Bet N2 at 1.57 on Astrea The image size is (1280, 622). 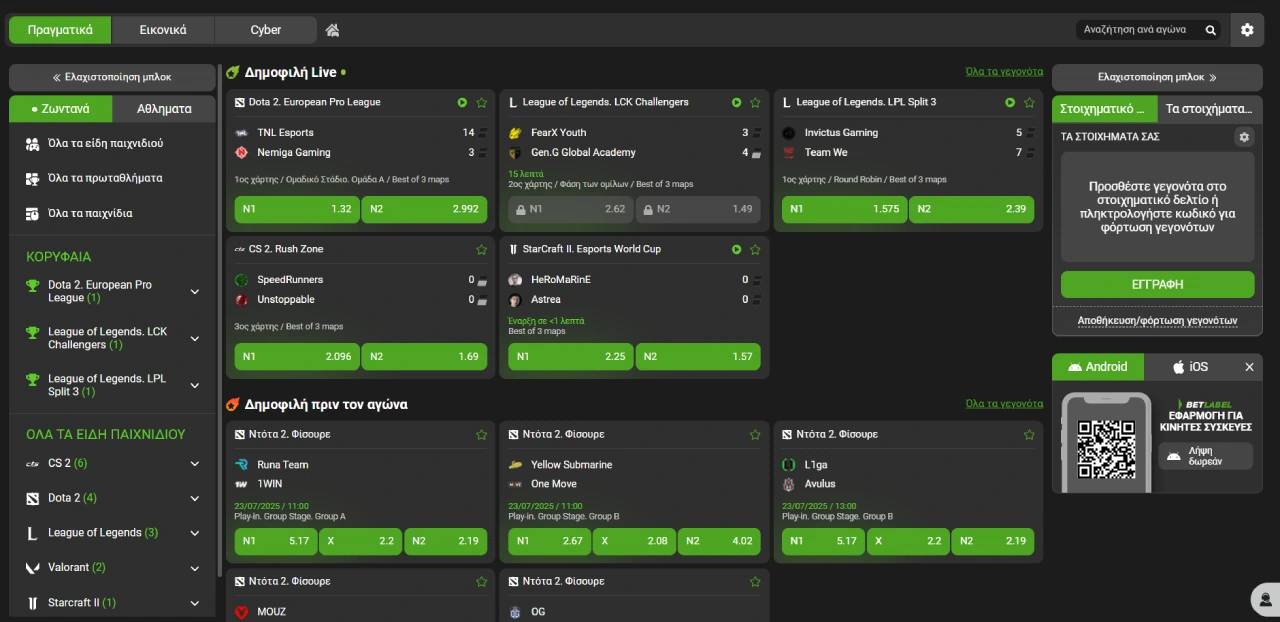click(697, 356)
